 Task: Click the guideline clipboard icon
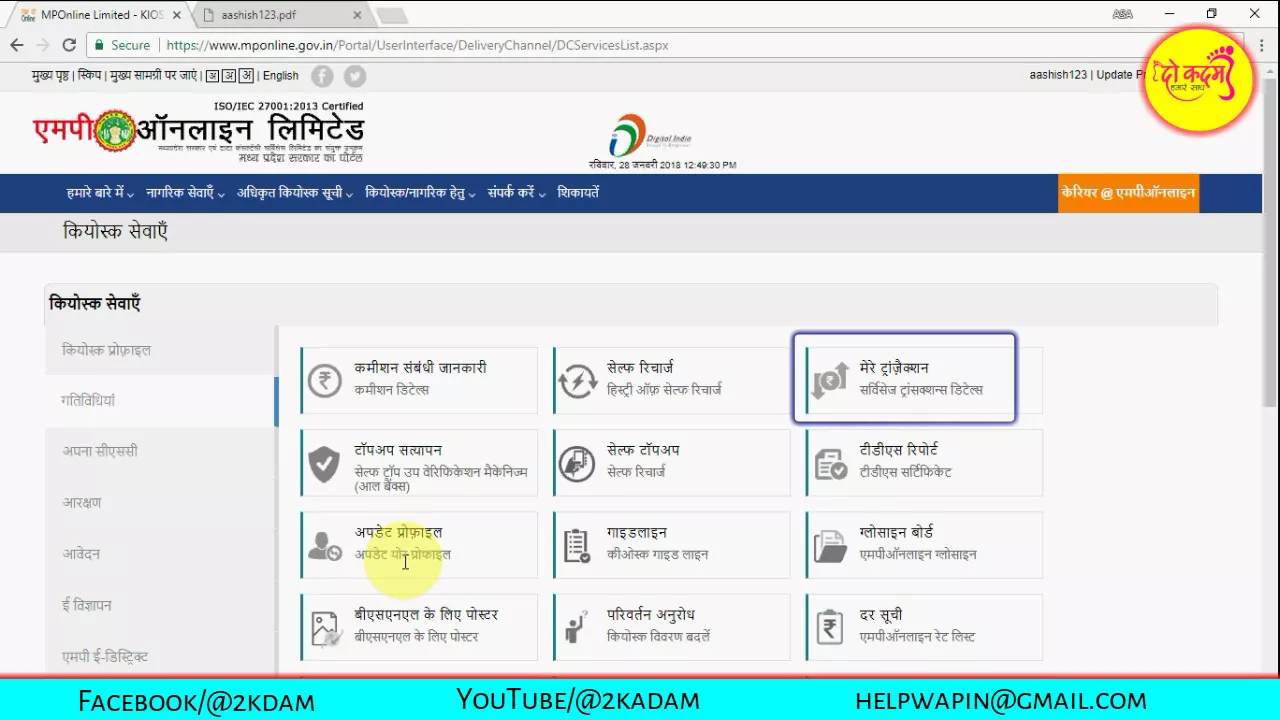click(577, 545)
